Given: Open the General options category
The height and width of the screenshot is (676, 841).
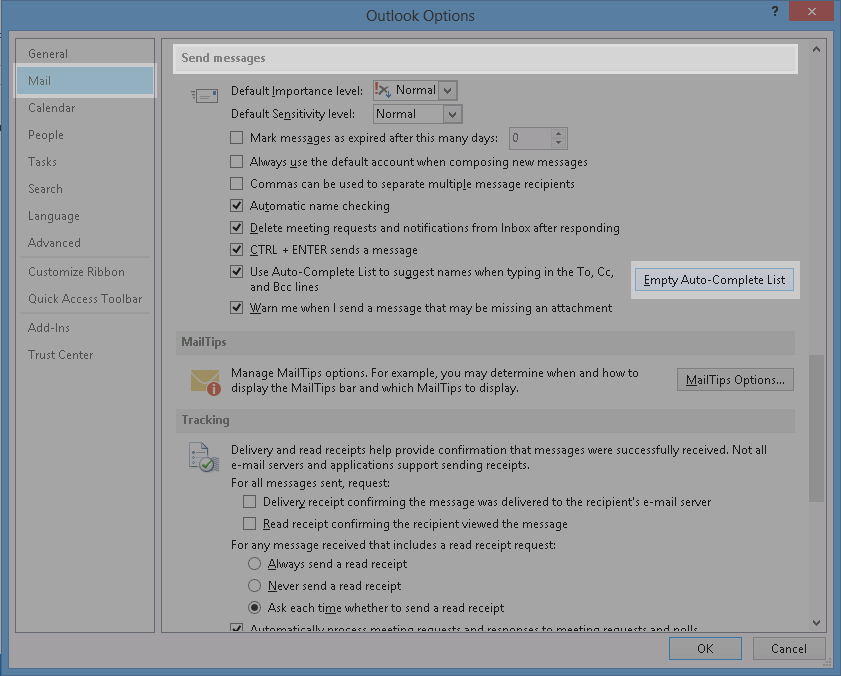Looking at the screenshot, I should pyautogui.click(x=85, y=54).
